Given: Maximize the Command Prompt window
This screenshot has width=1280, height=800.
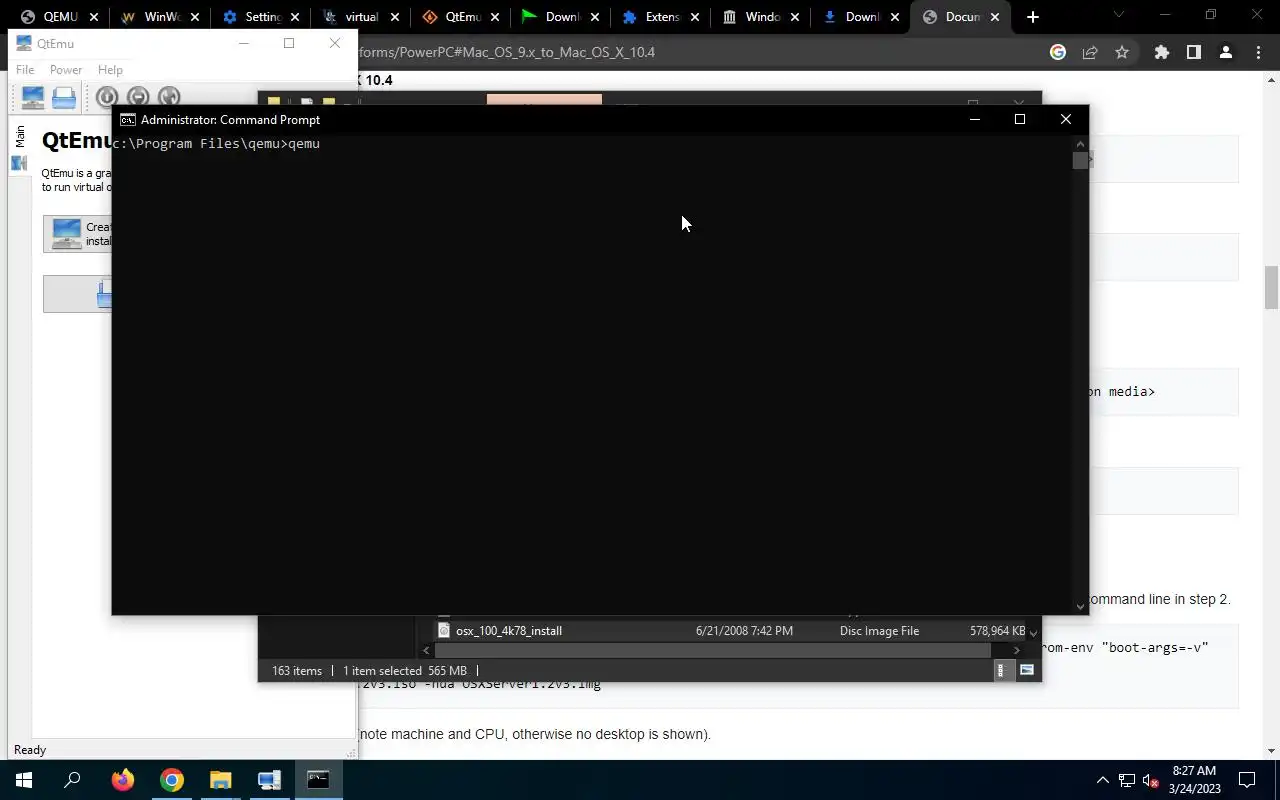Looking at the screenshot, I should [x=1020, y=120].
